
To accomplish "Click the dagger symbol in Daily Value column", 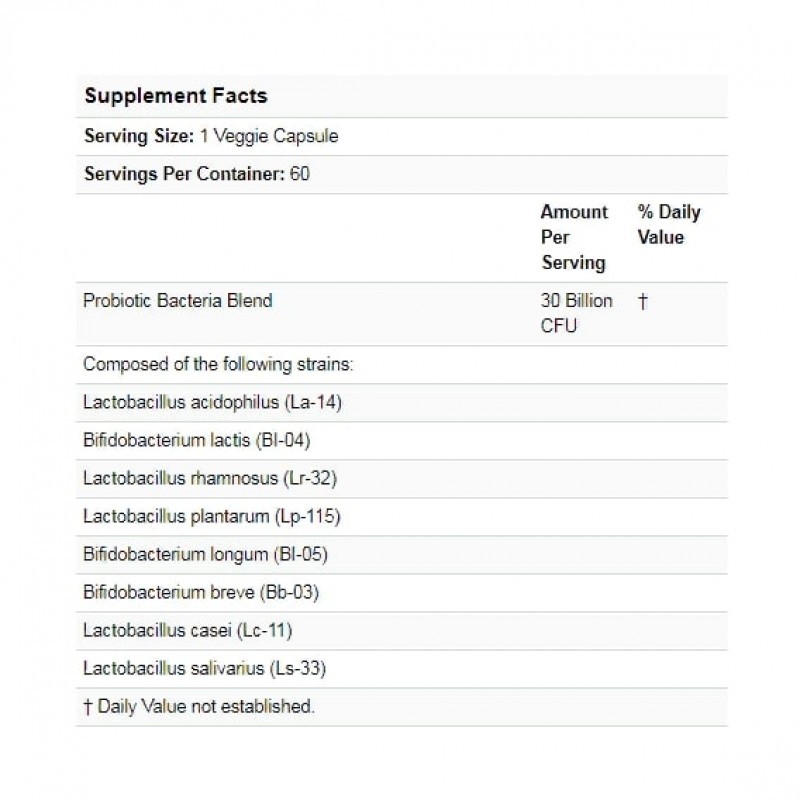I will click(642, 302).
